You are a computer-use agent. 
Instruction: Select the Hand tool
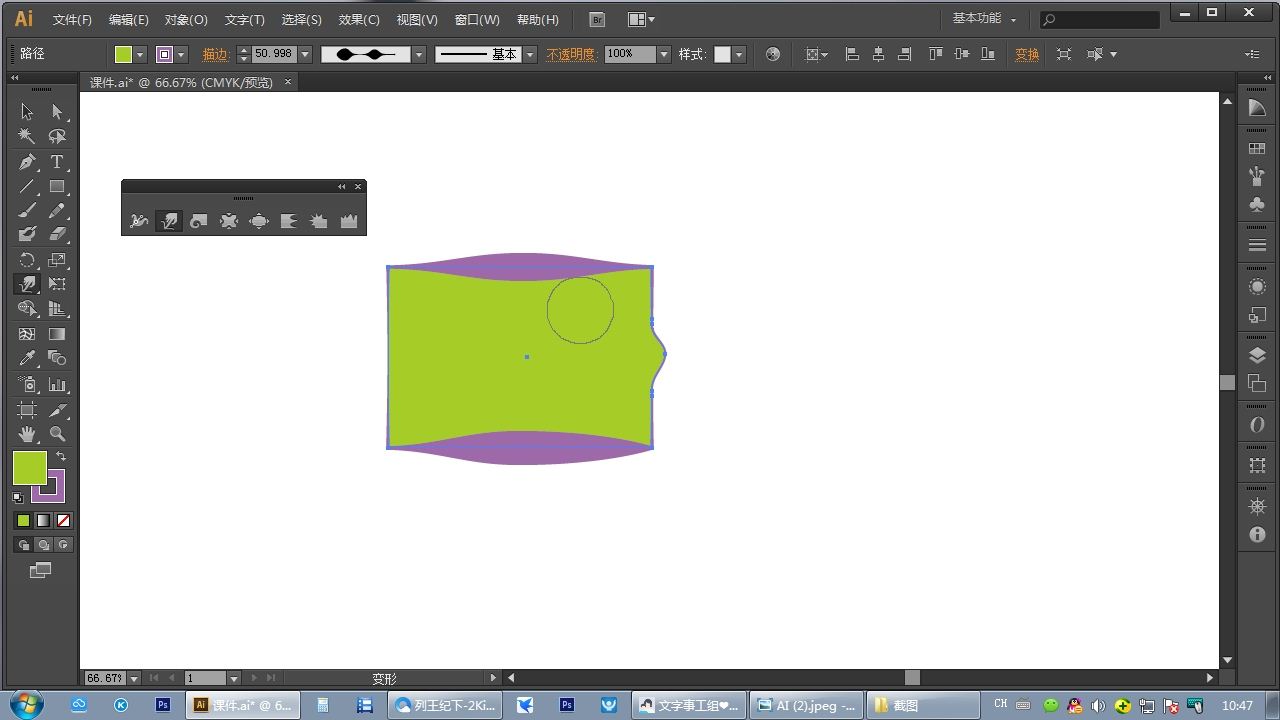[27, 434]
